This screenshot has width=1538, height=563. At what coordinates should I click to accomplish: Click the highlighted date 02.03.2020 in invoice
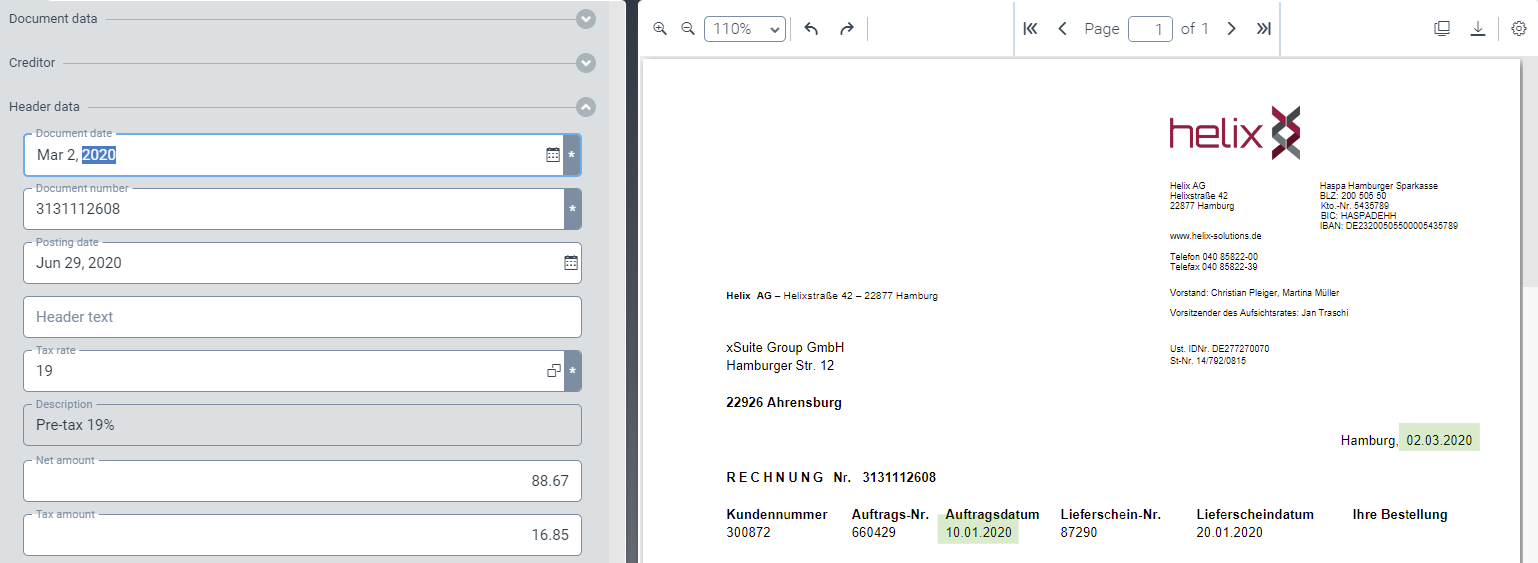click(1438, 440)
